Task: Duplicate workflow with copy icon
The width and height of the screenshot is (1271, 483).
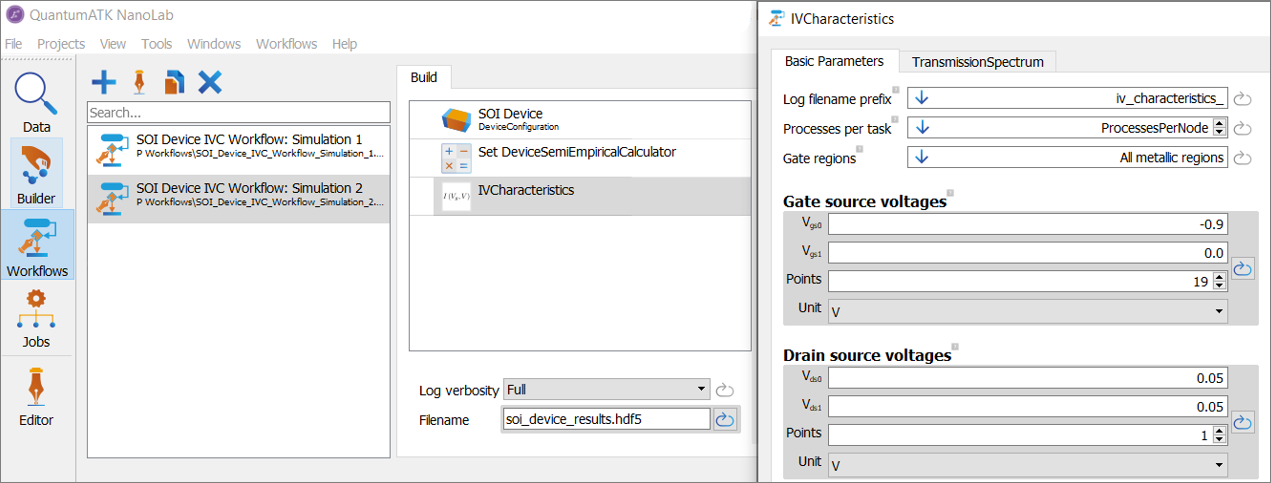Action: click(174, 82)
